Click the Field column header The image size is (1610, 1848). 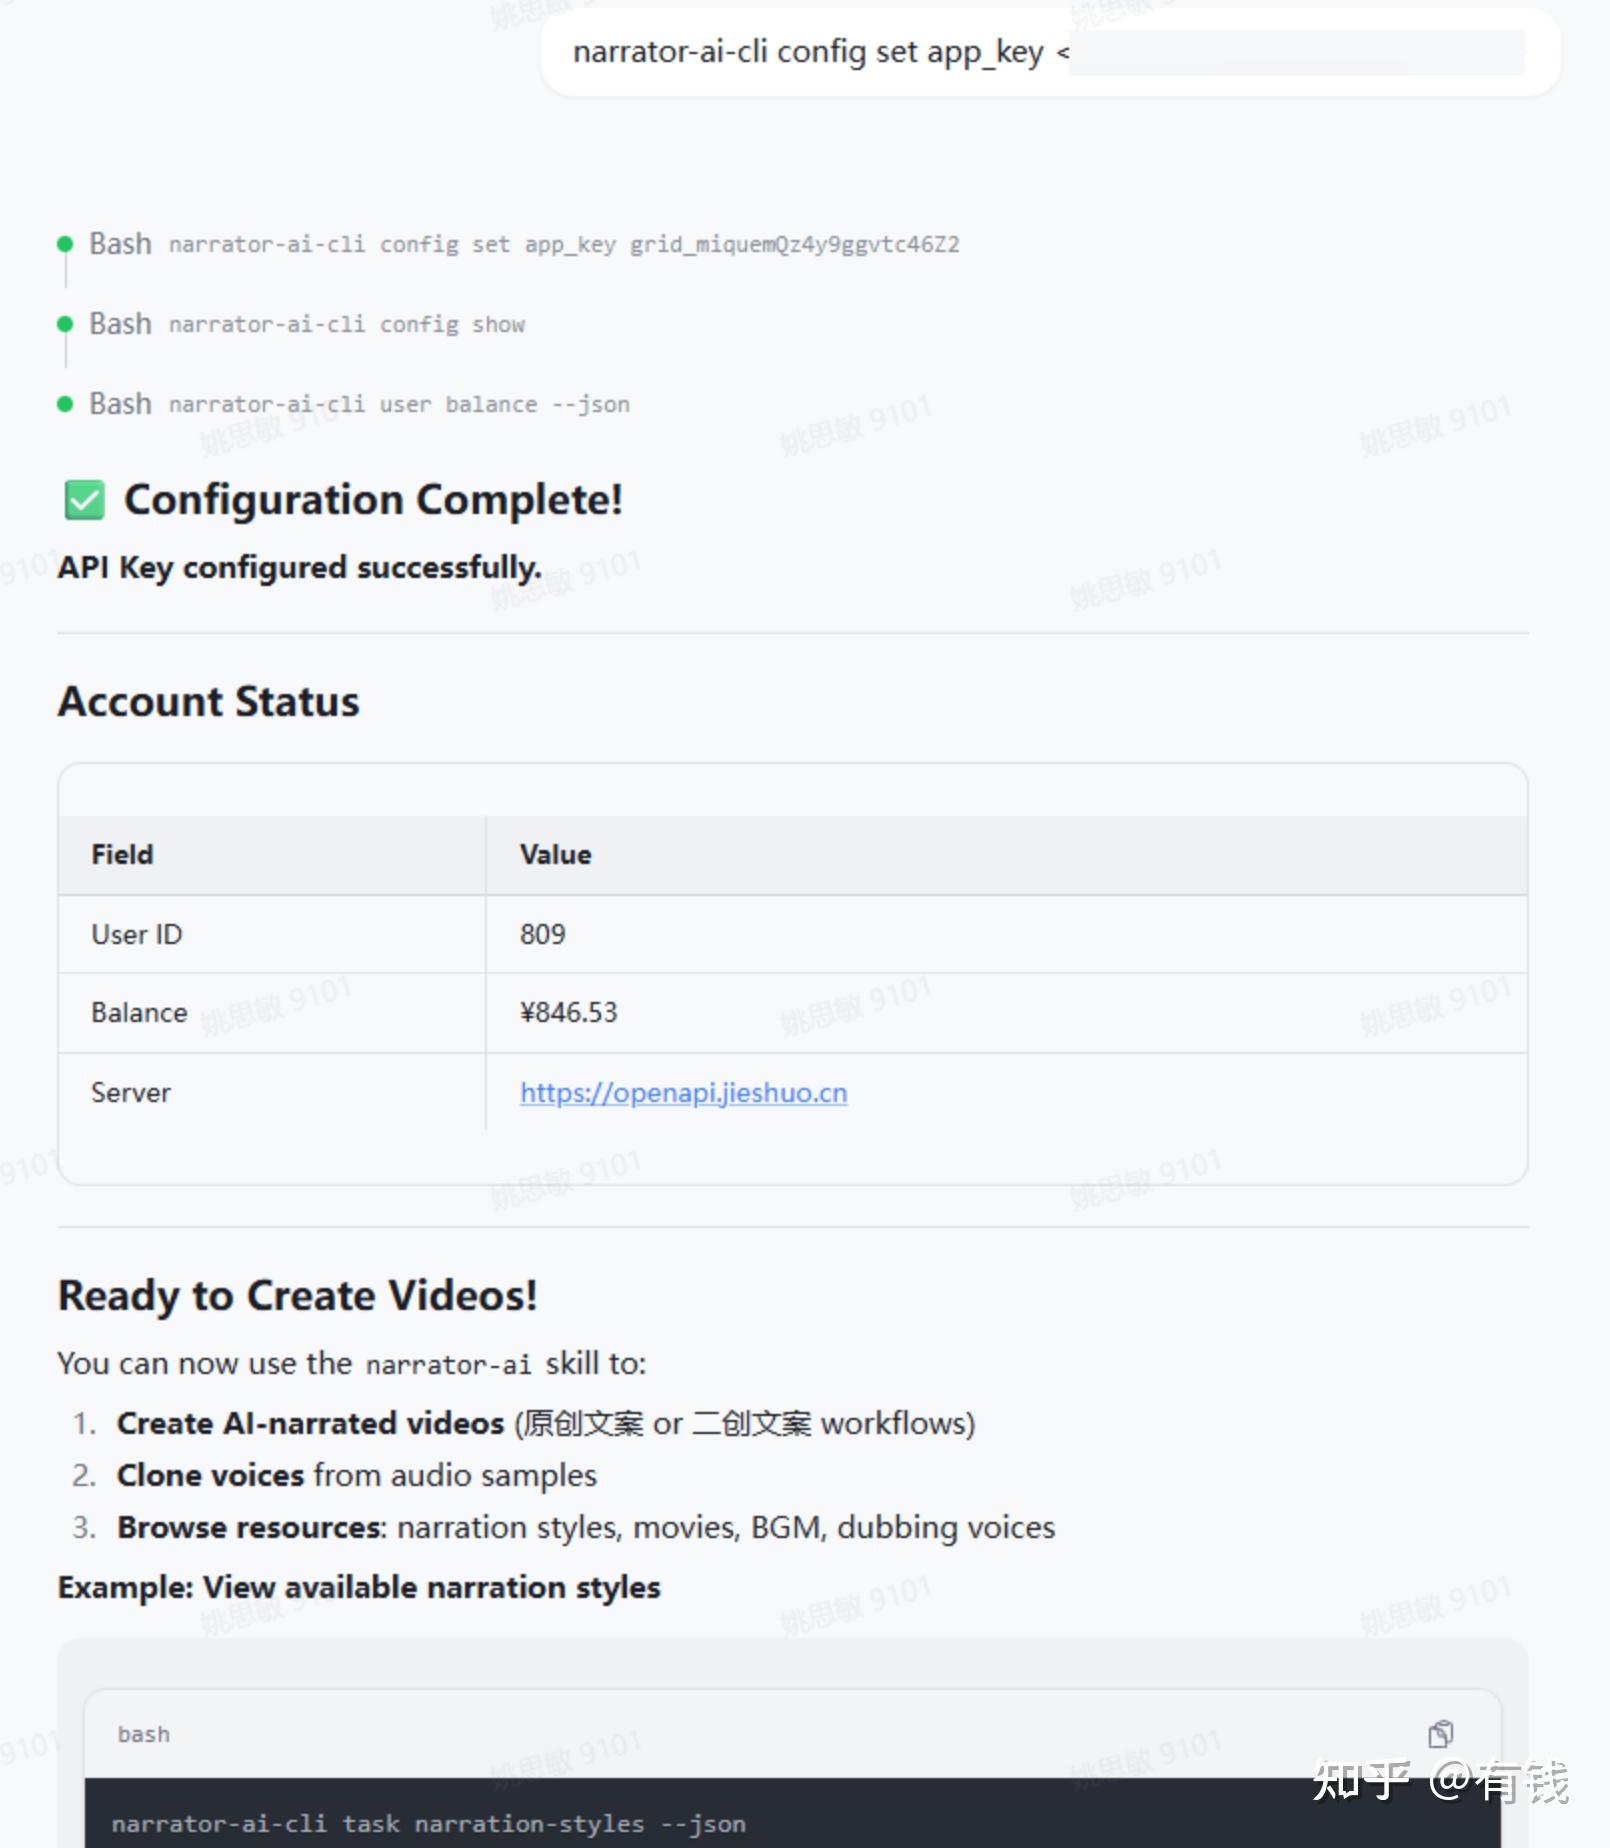(122, 854)
